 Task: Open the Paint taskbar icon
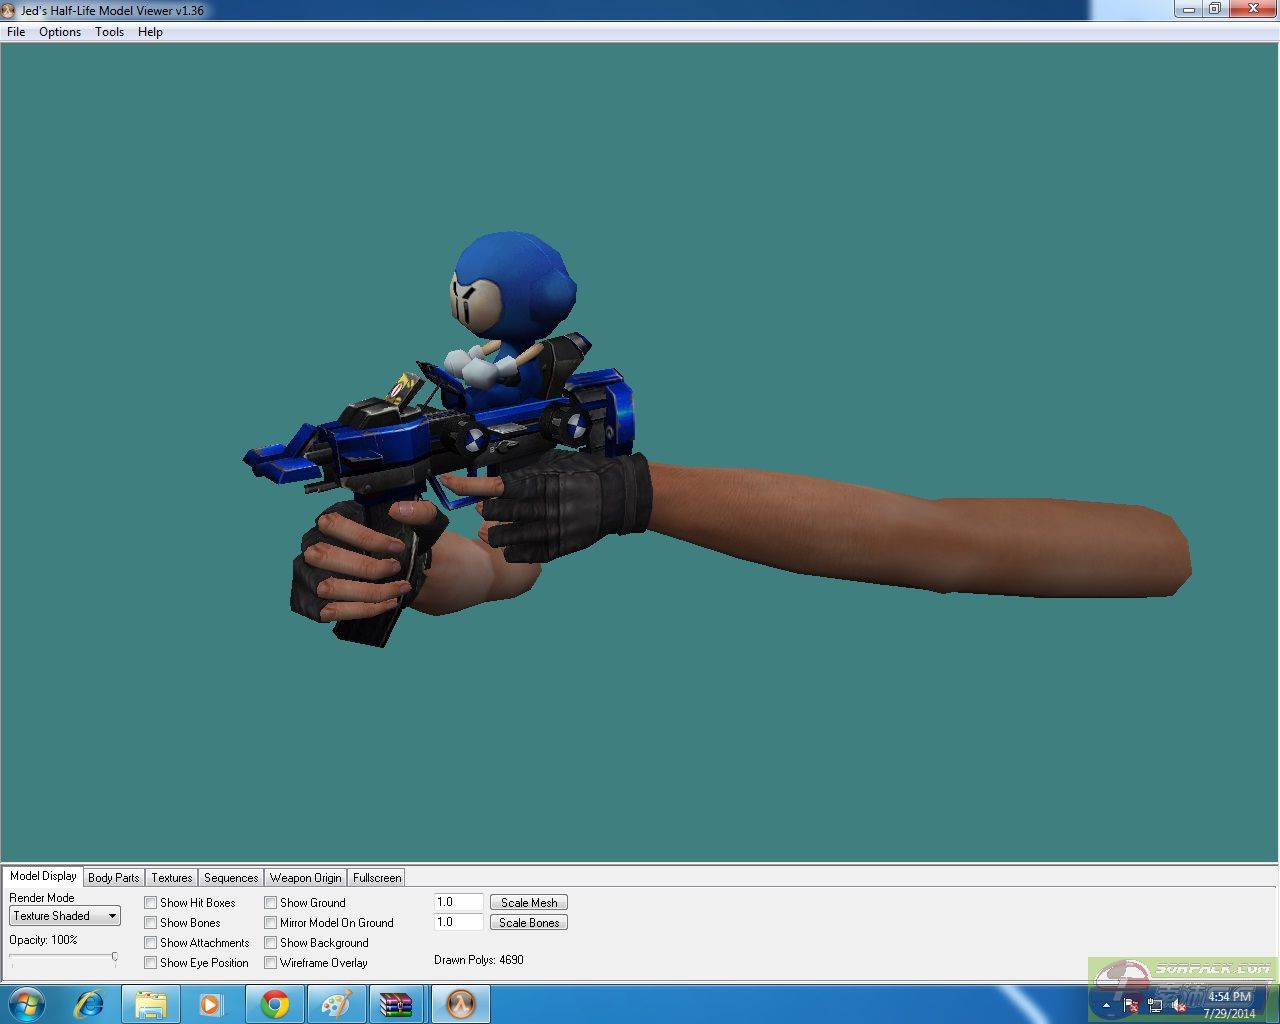pos(336,1004)
